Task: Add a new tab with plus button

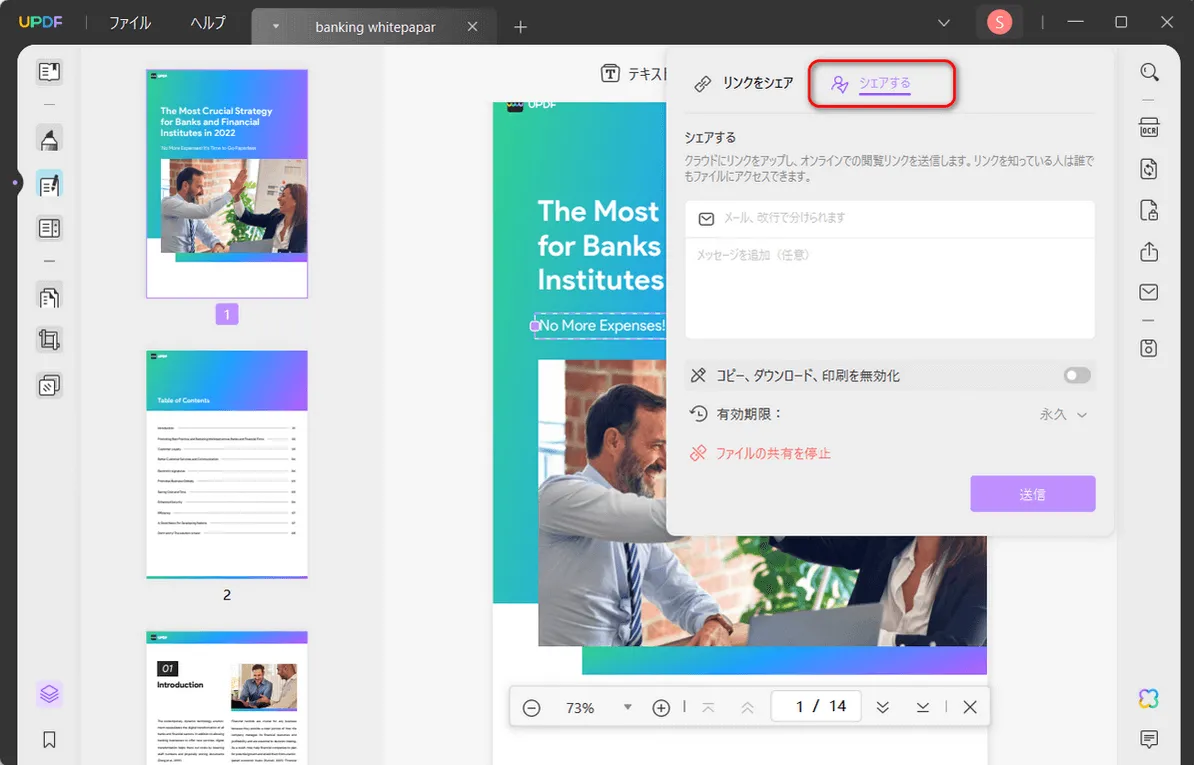Action: tap(520, 27)
